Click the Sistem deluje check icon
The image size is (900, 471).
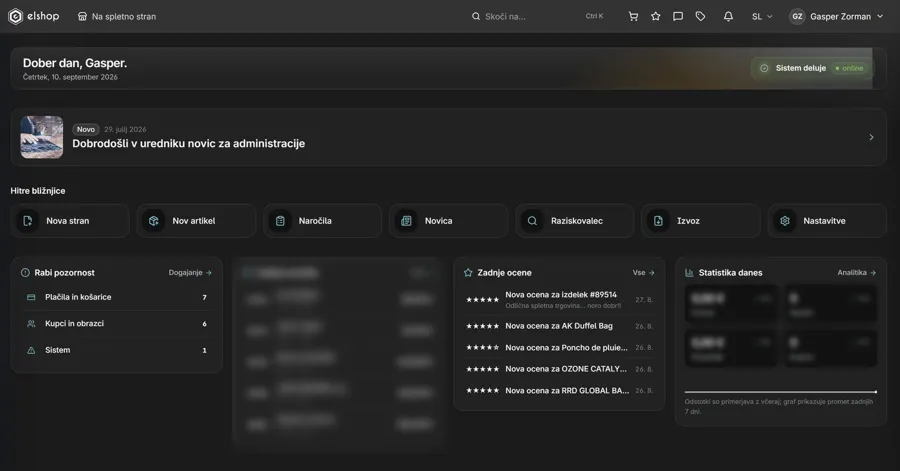pyautogui.click(x=764, y=68)
